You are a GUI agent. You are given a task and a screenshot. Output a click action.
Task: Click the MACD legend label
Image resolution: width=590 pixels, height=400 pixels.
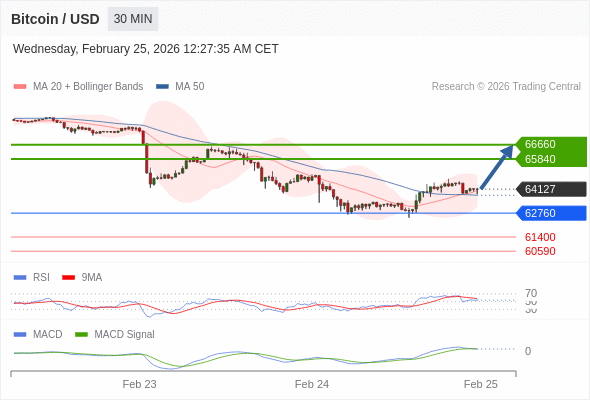[x=47, y=335]
